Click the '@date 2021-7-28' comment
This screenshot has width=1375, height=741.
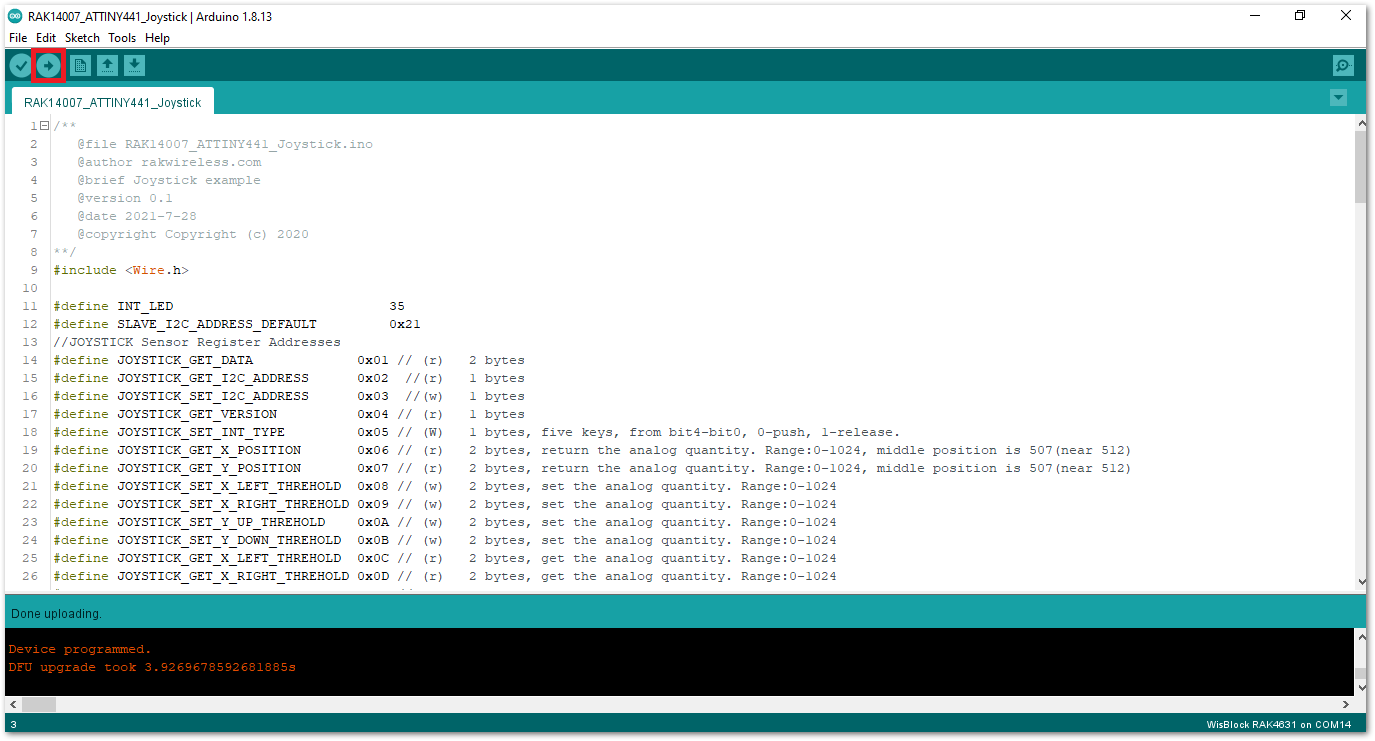pos(137,216)
